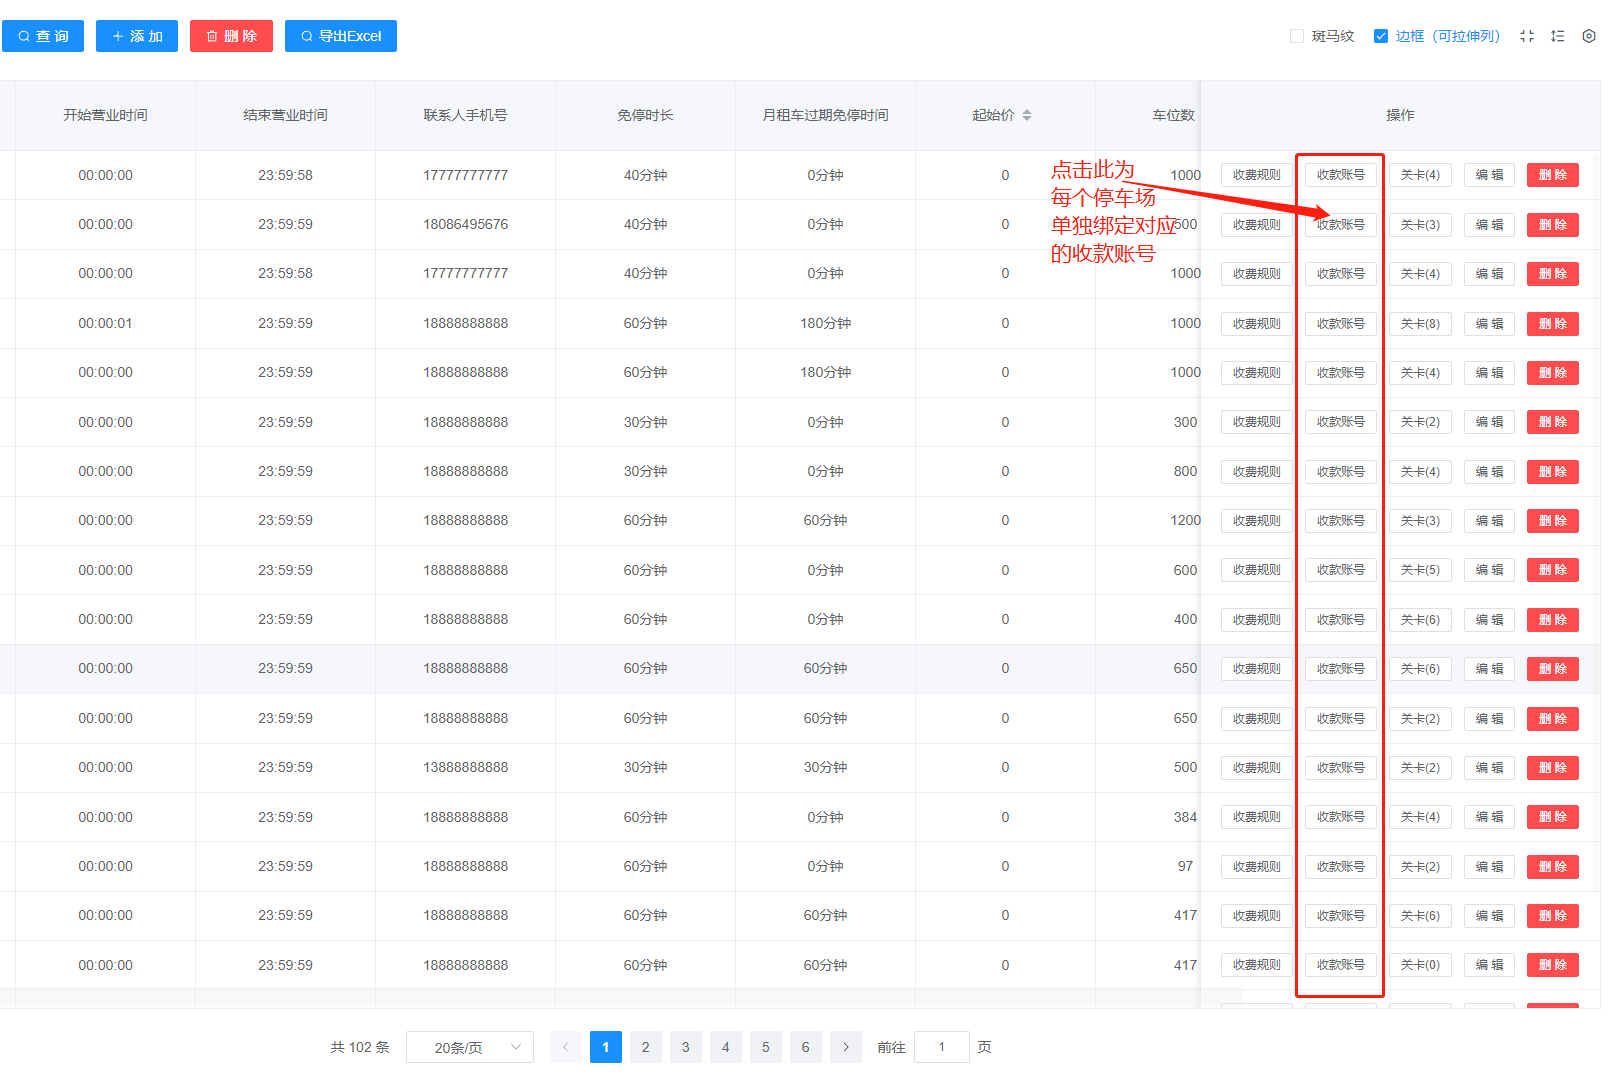Click the 查询 search button

pos(43,36)
